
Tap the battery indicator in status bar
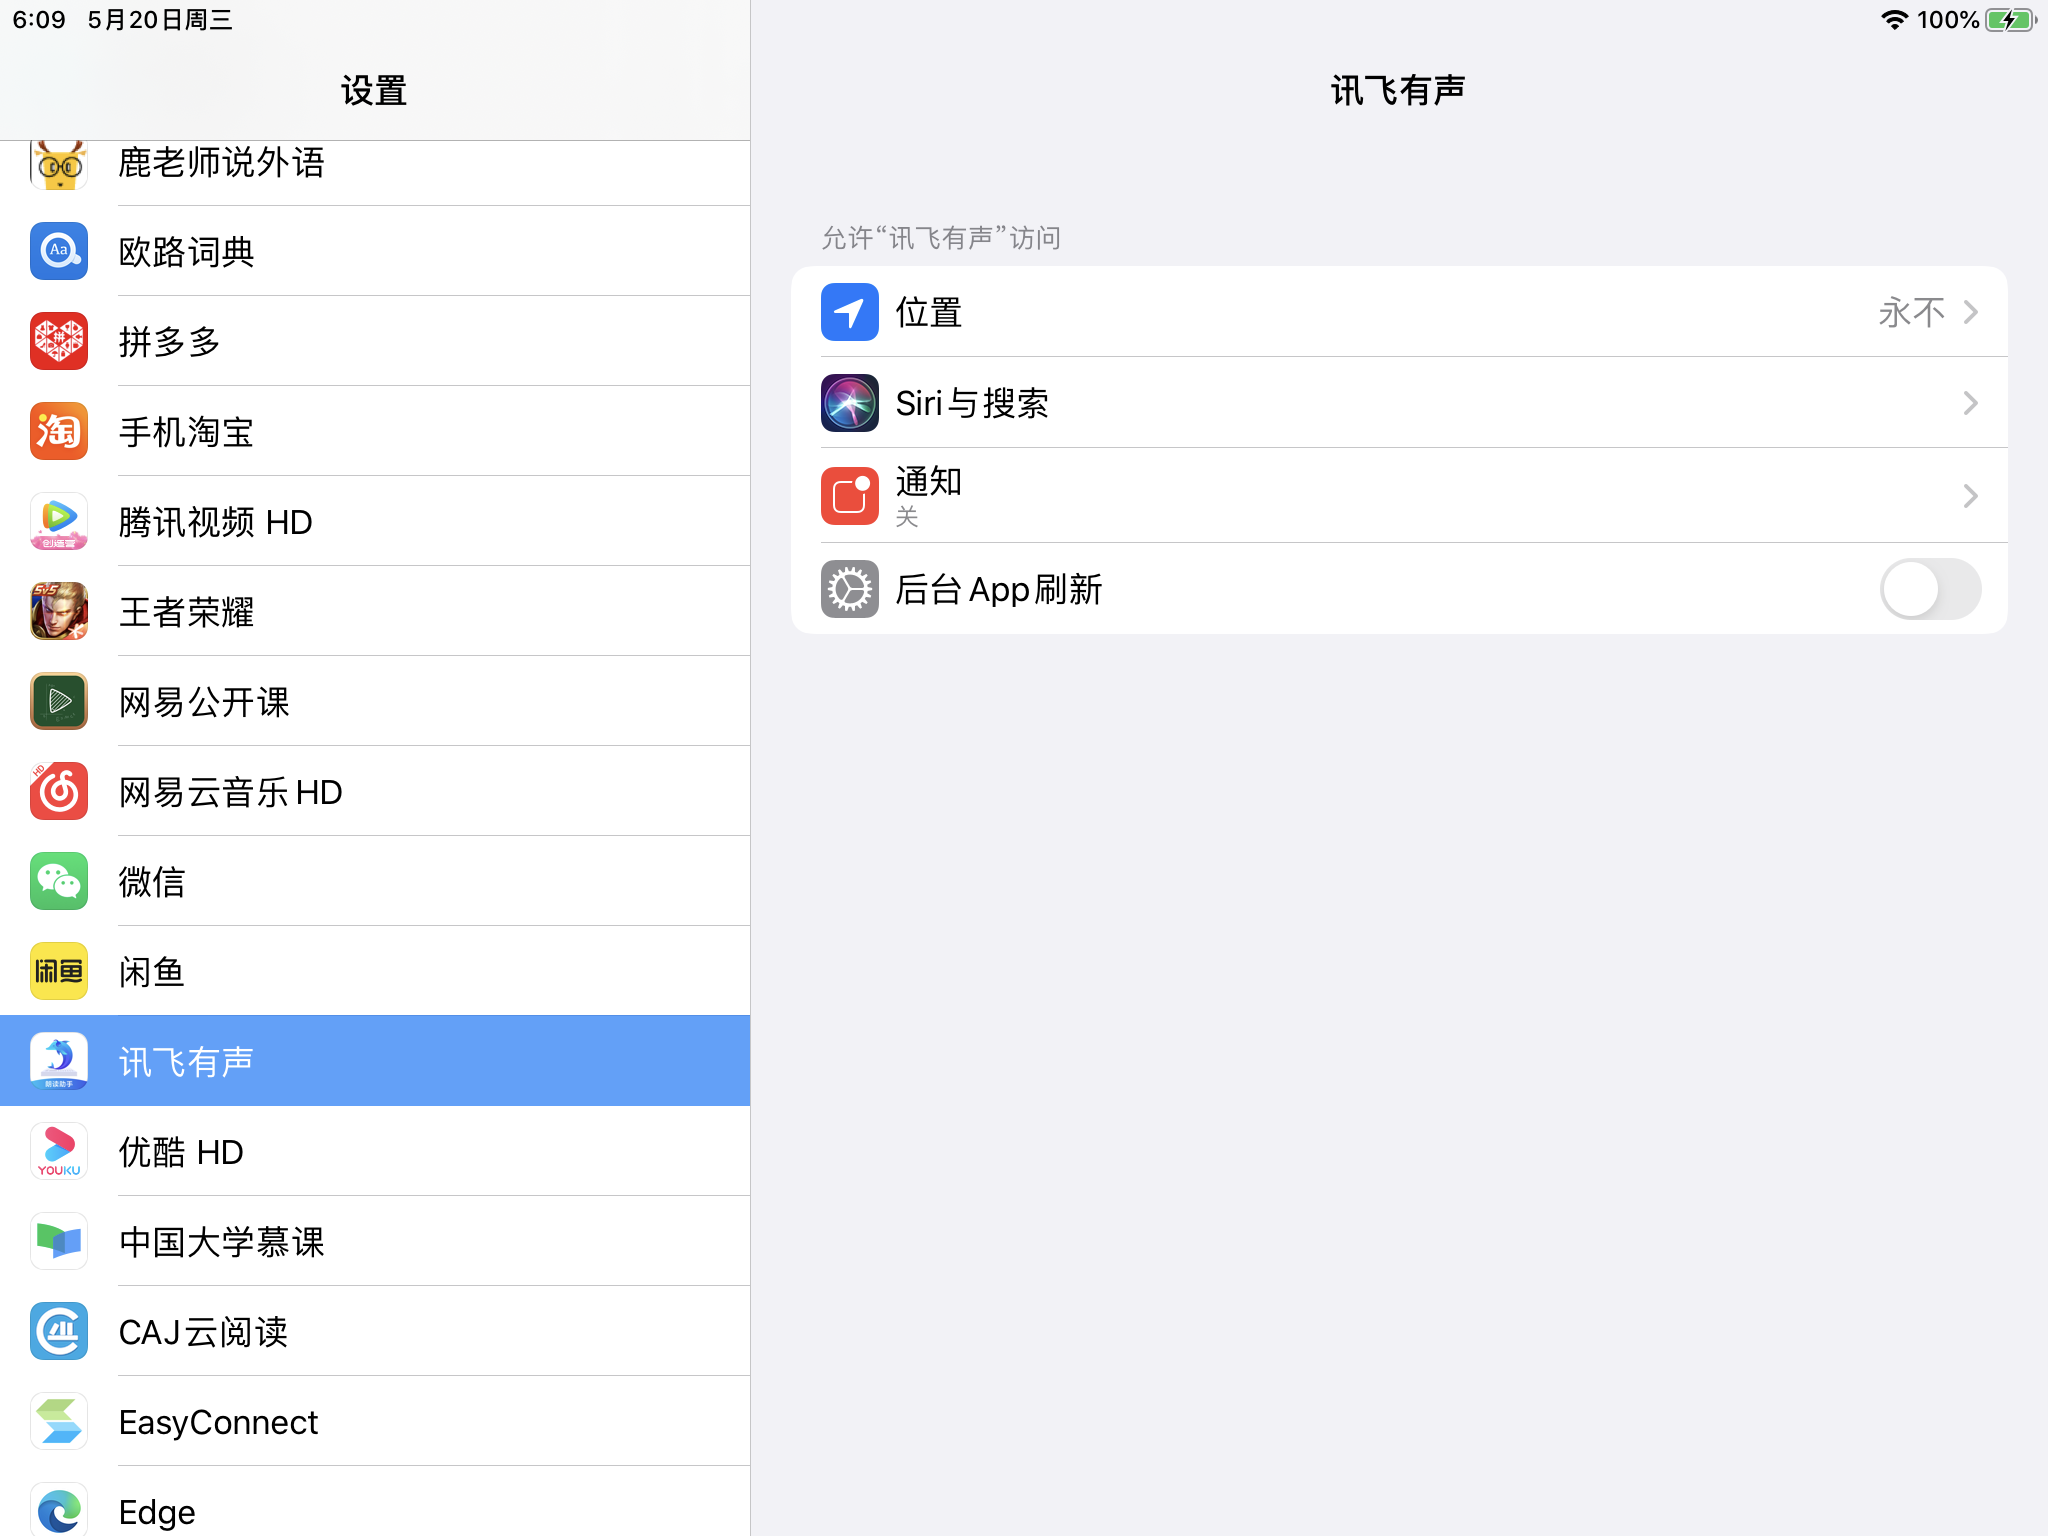2009,20
